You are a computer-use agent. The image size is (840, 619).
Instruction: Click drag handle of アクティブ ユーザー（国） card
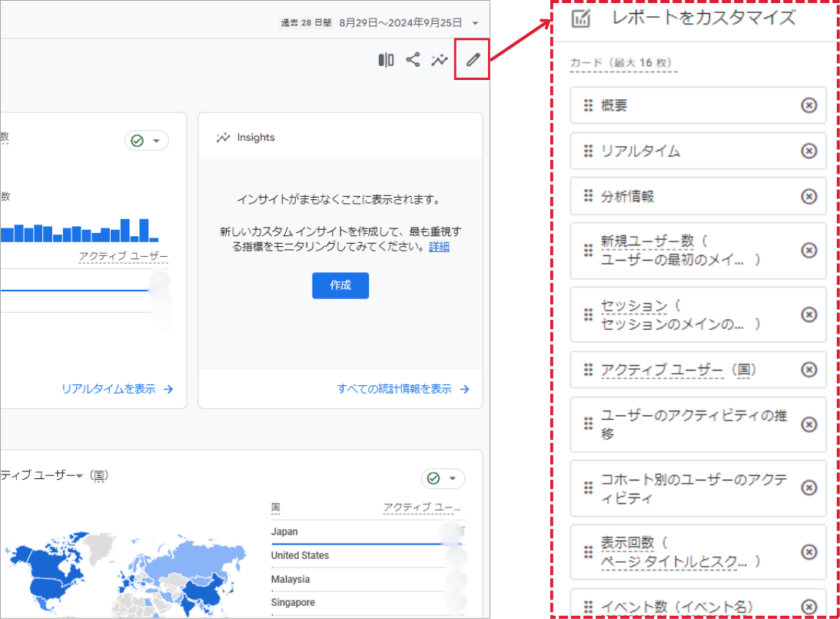pos(588,370)
